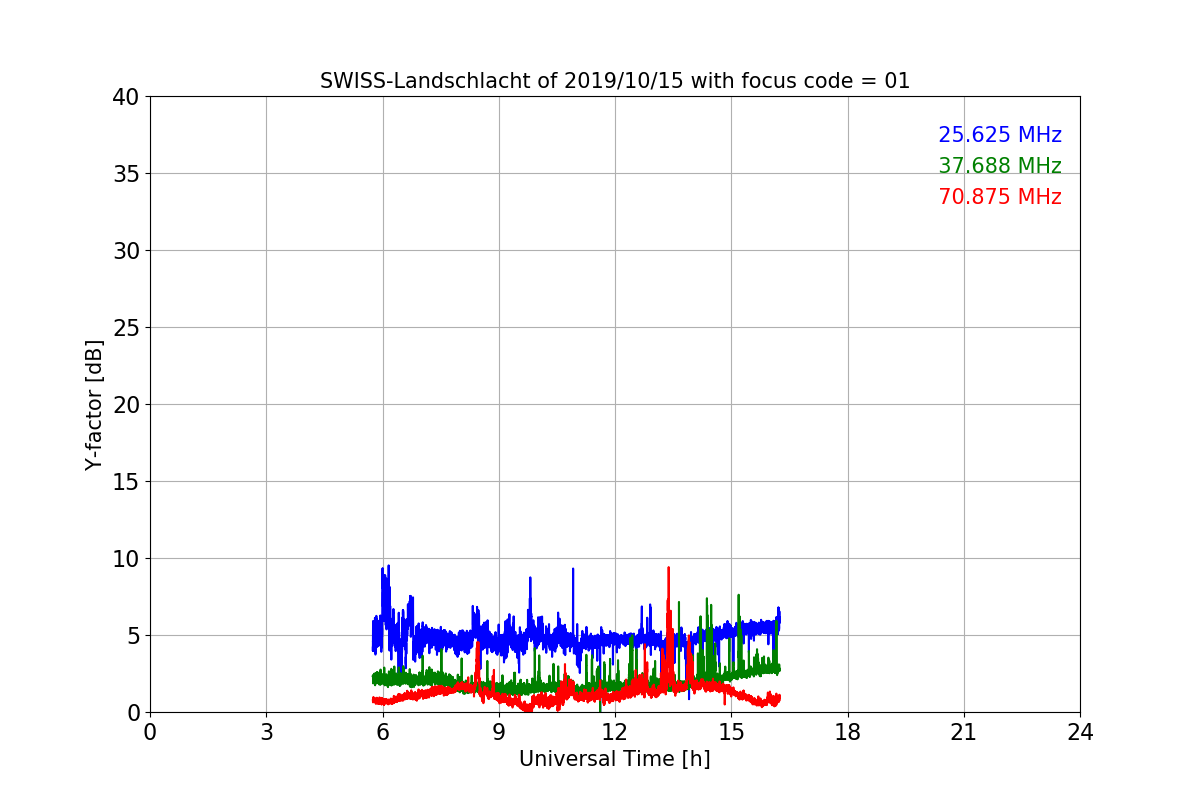
Task: Click the x-axis tick label 18
Action: (x=848, y=732)
